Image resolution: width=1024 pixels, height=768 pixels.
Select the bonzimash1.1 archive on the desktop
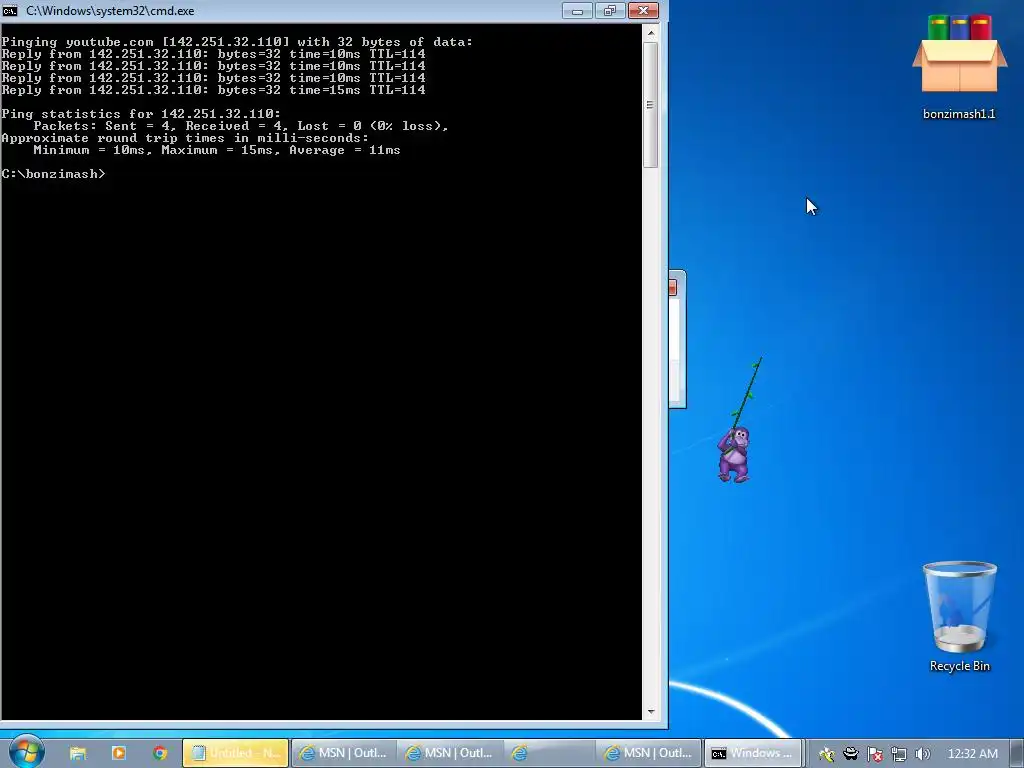point(959,68)
